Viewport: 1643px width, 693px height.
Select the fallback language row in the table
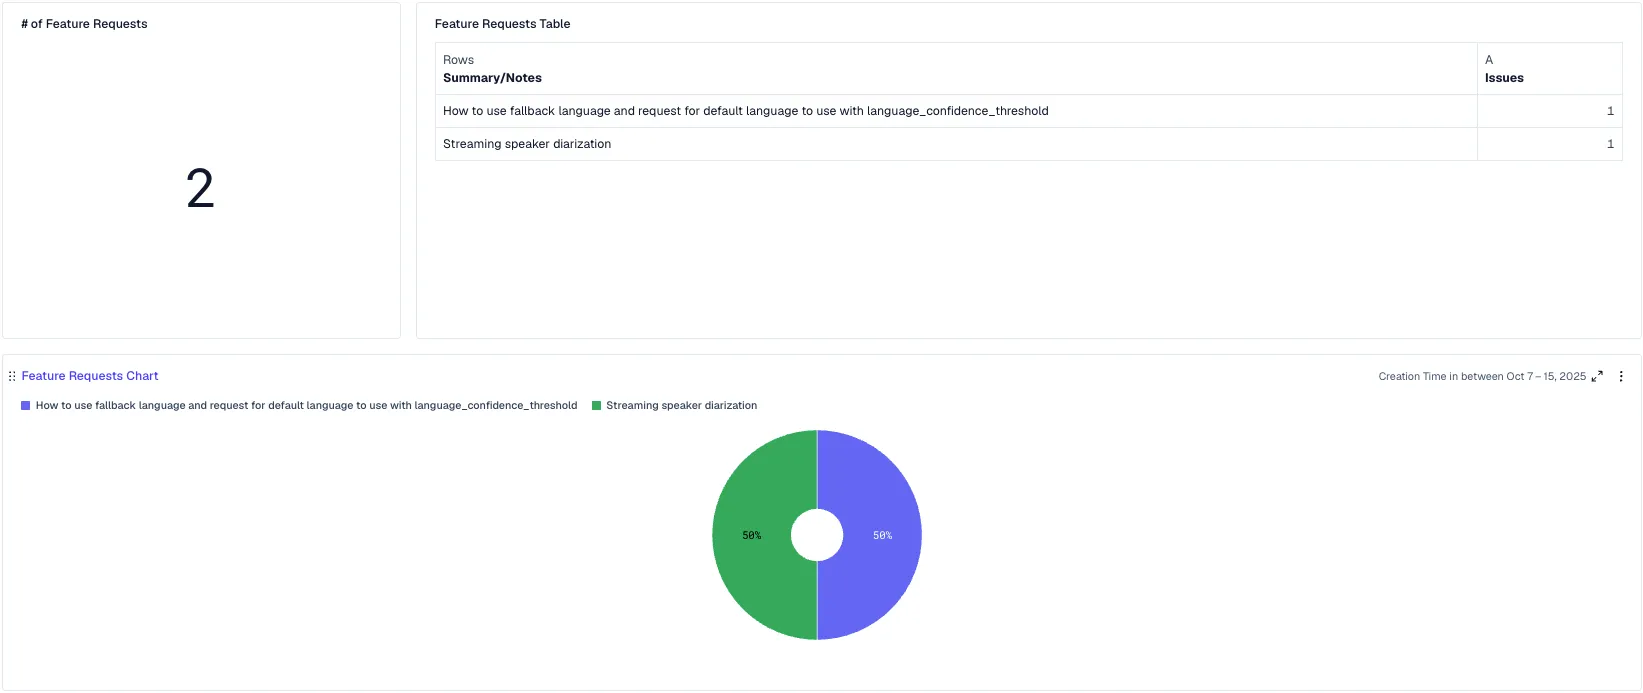745,111
